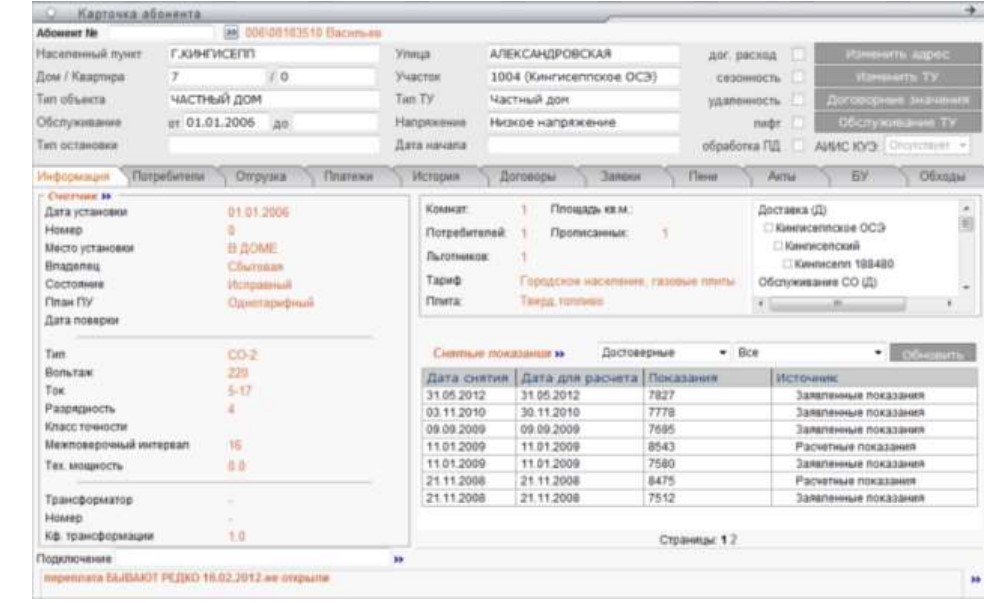Open the Счетчик double-arrow link
Image resolution: width=989 pixels, height=603 pixels.
(106, 197)
